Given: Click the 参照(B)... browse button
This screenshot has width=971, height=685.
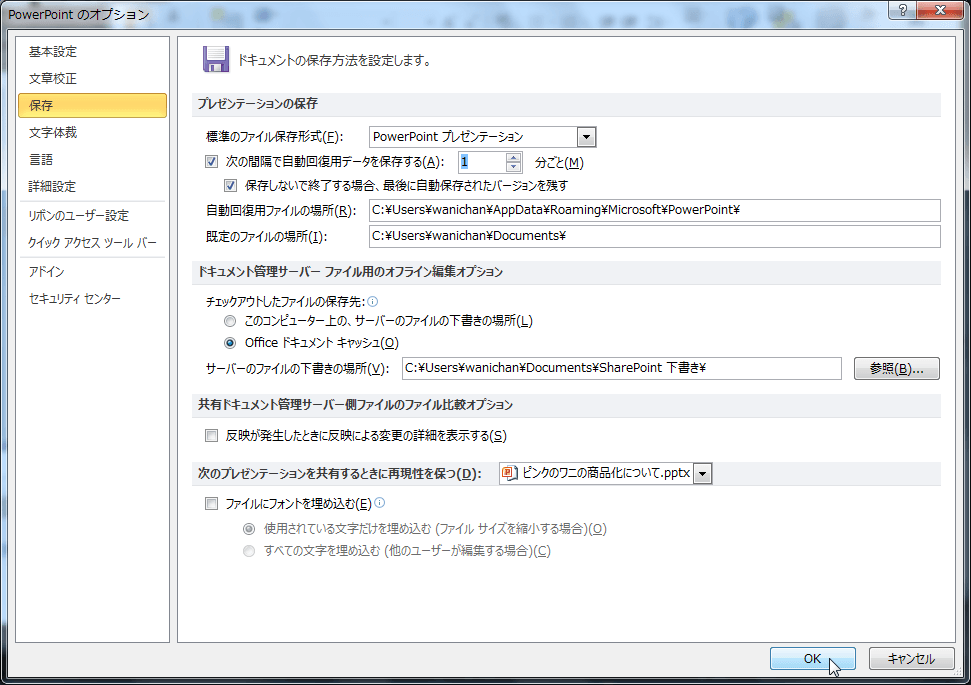Looking at the screenshot, I should [896, 369].
